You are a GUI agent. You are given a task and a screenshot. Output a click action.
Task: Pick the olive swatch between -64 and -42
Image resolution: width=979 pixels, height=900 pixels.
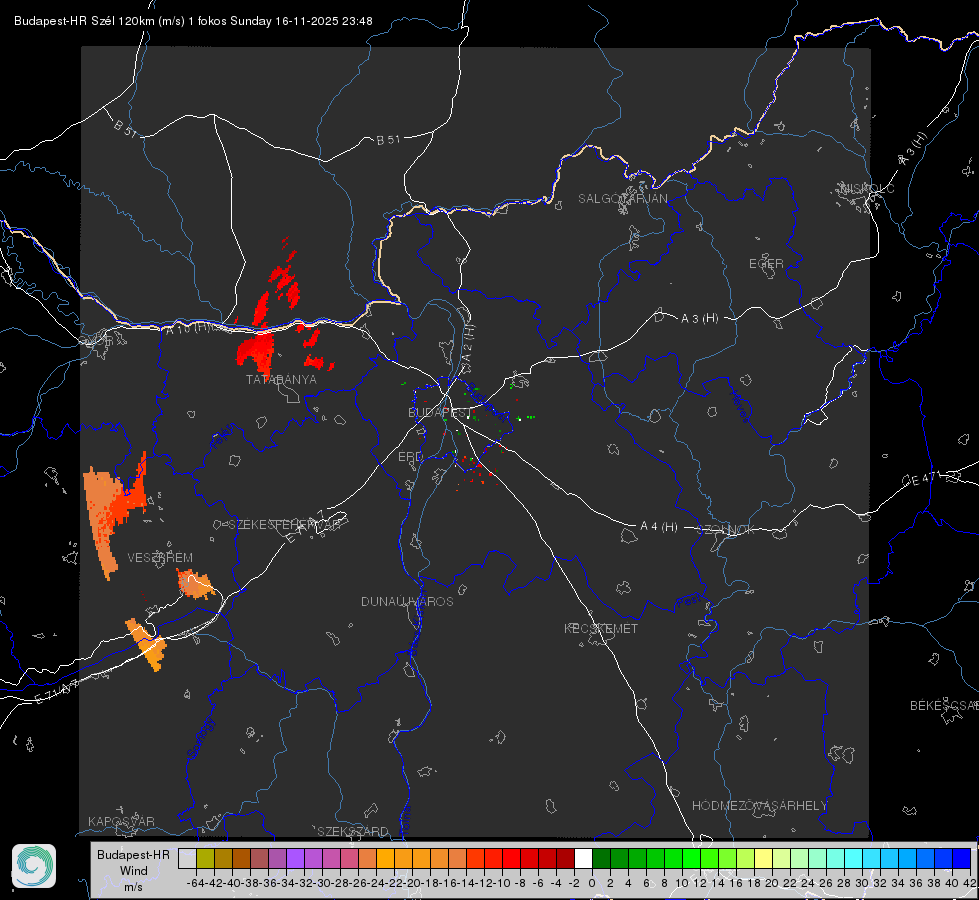point(205,859)
